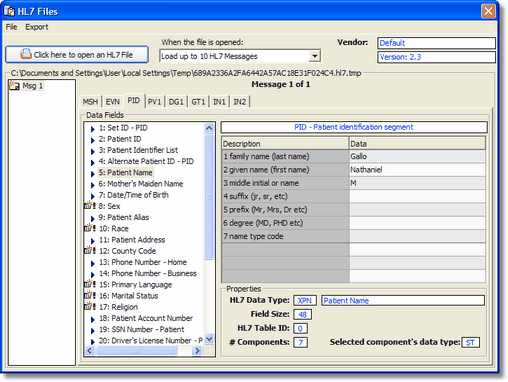Click the table icon beside 16: Marital Status
Screen dimensions: 508x382
pos(90,296)
